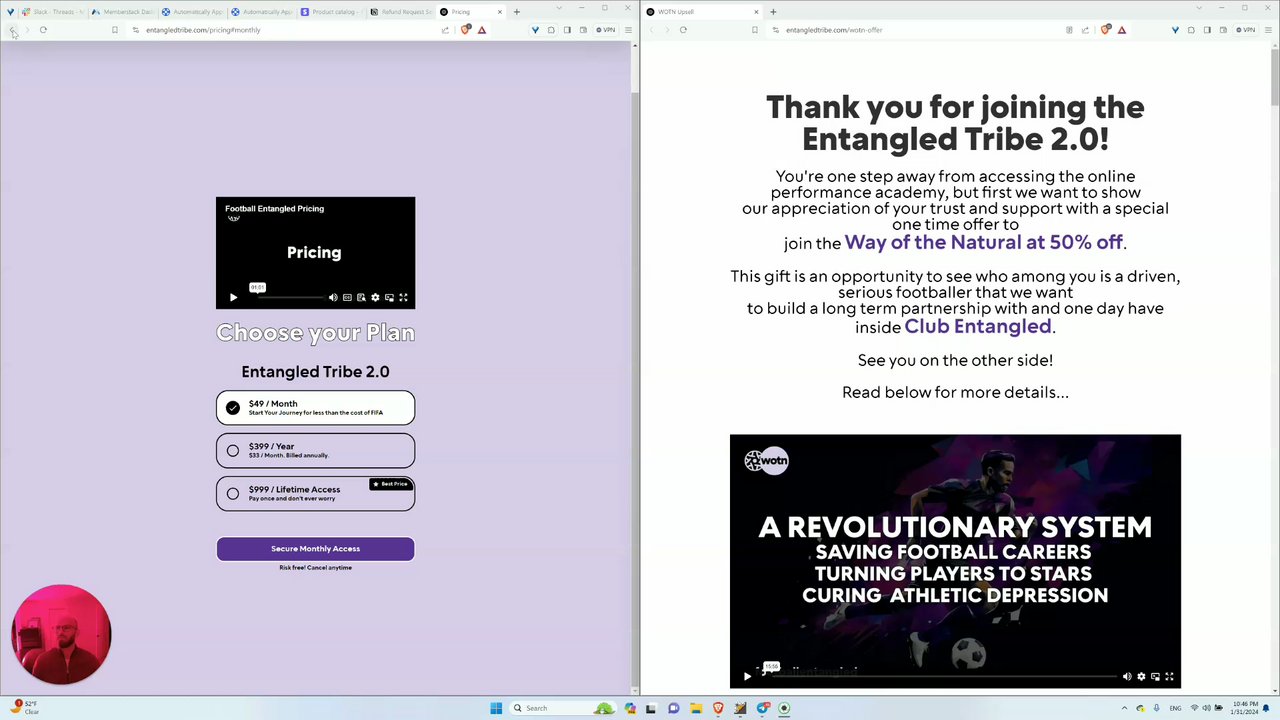Open VPN button in left browser window

(606, 30)
